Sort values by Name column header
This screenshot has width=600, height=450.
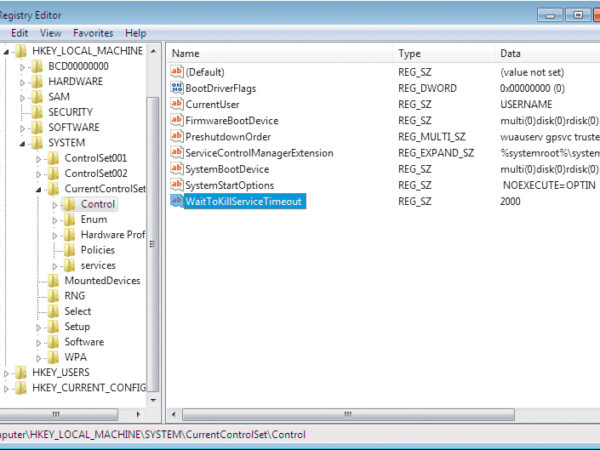(280, 53)
